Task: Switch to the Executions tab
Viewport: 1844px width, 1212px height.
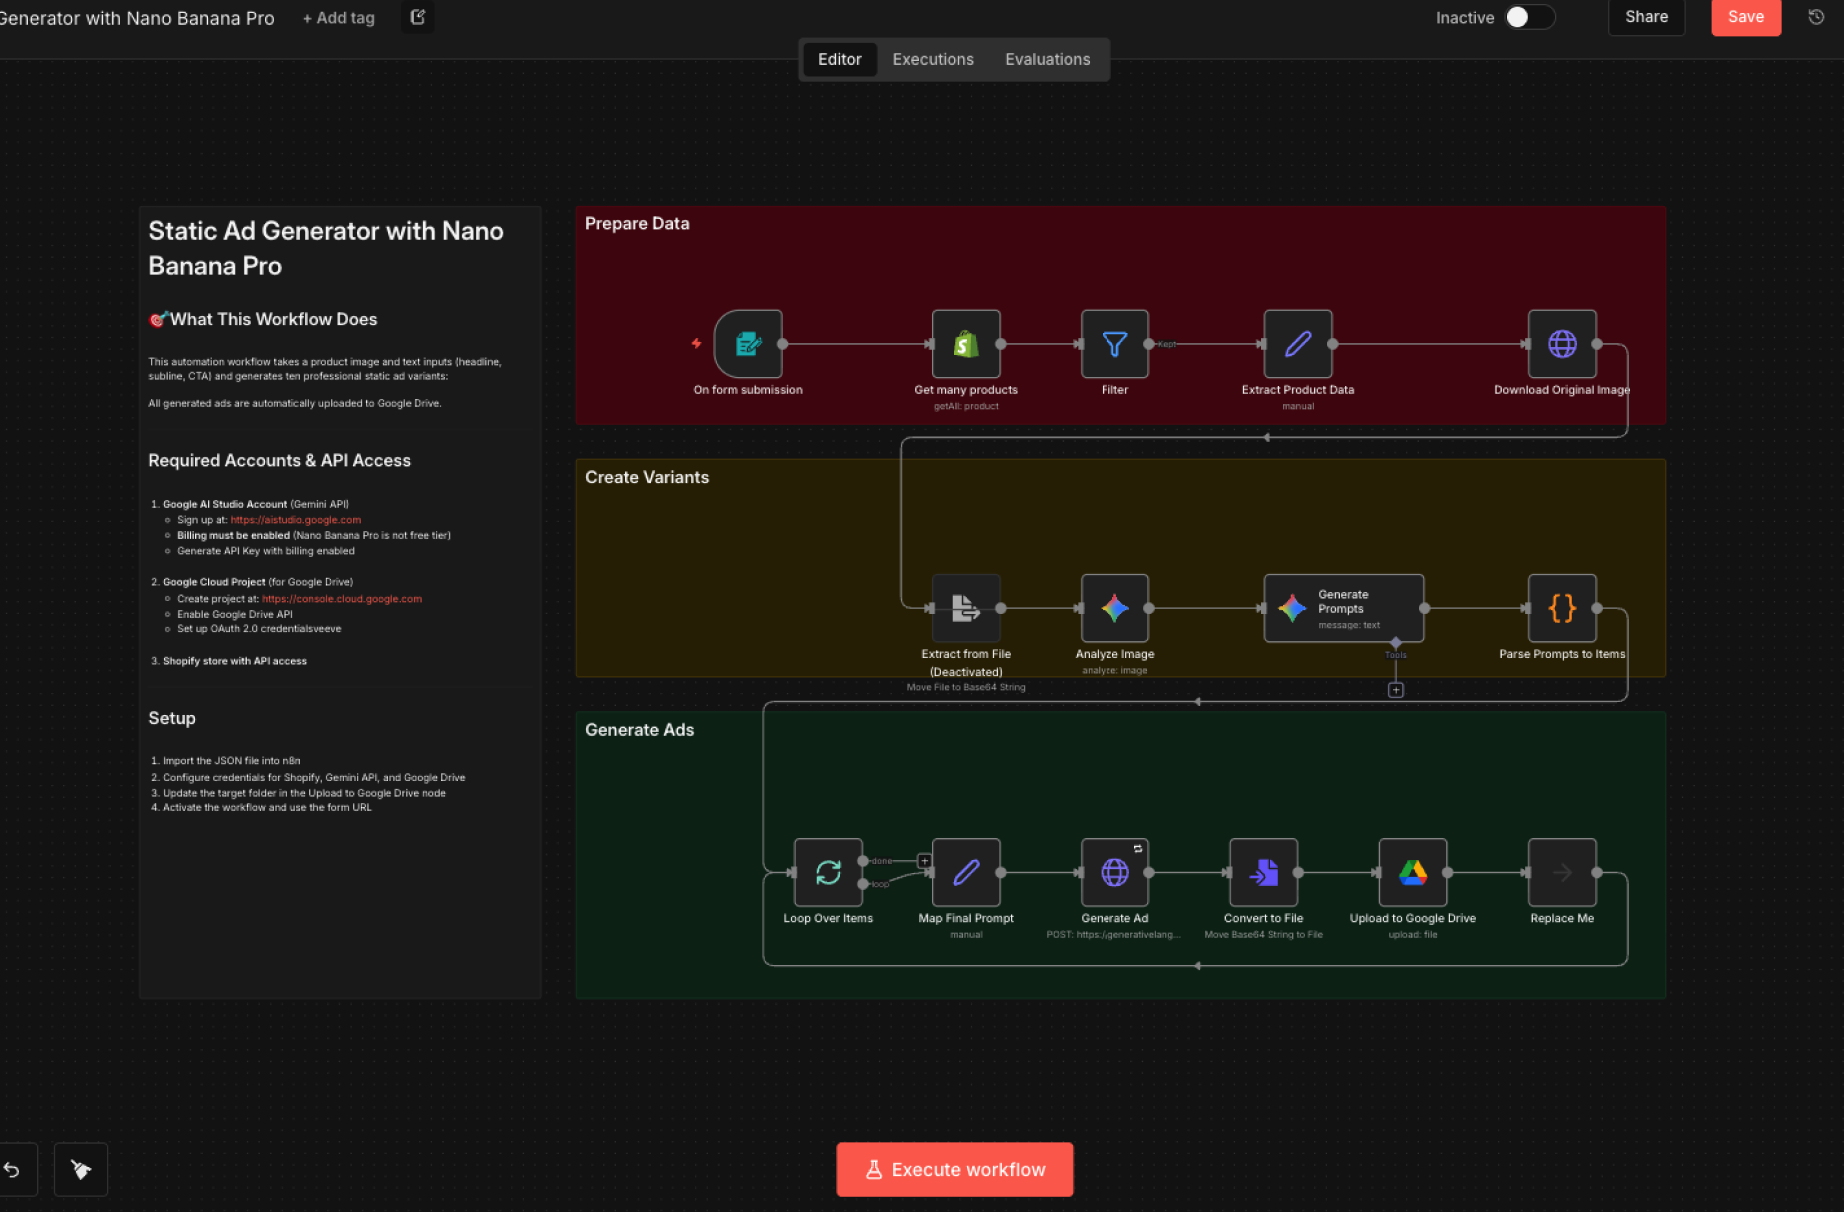Action: [932, 59]
